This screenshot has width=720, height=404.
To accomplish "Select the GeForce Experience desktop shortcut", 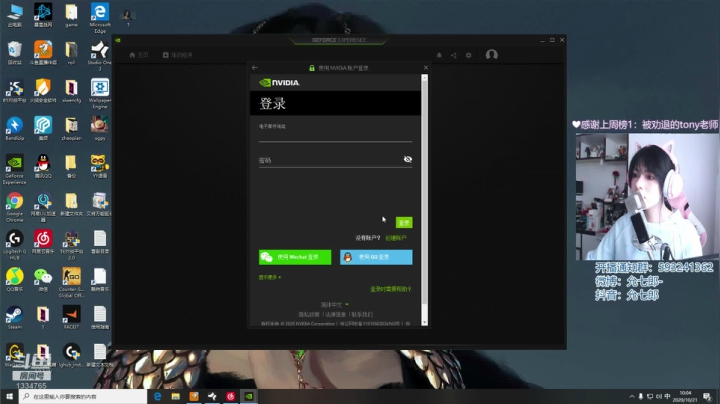I will coord(15,169).
